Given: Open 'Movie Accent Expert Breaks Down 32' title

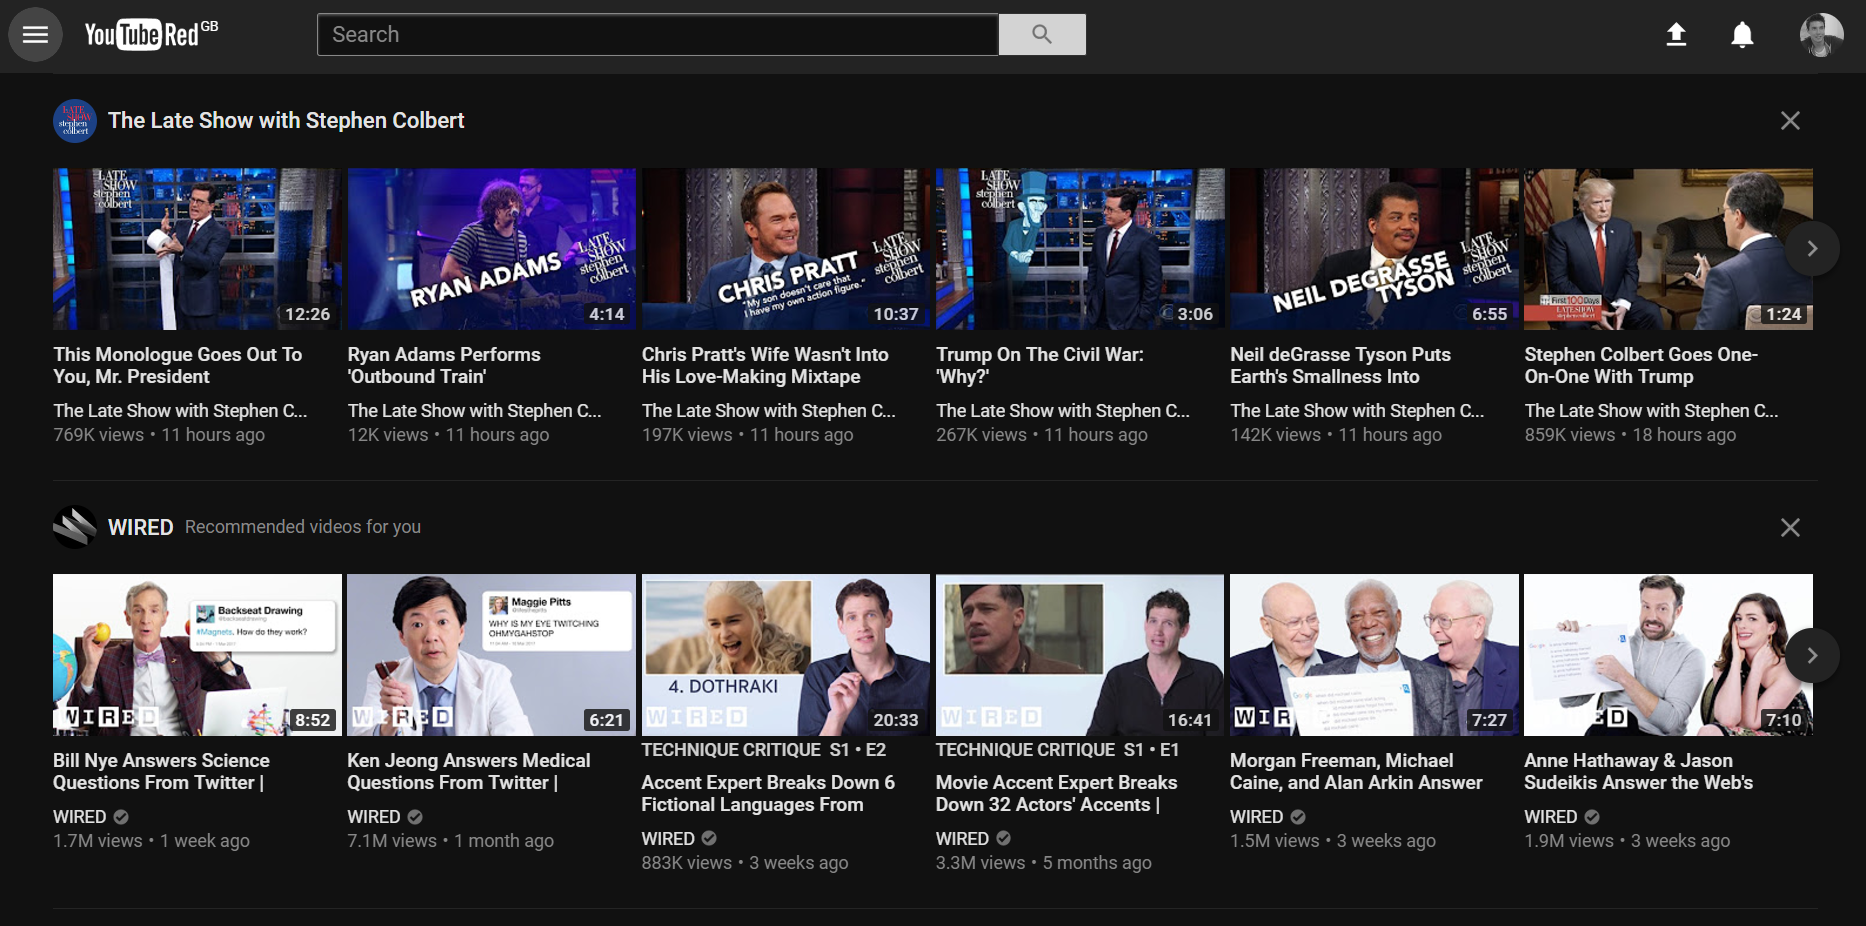Looking at the screenshot, I should tap(1056, 794).
